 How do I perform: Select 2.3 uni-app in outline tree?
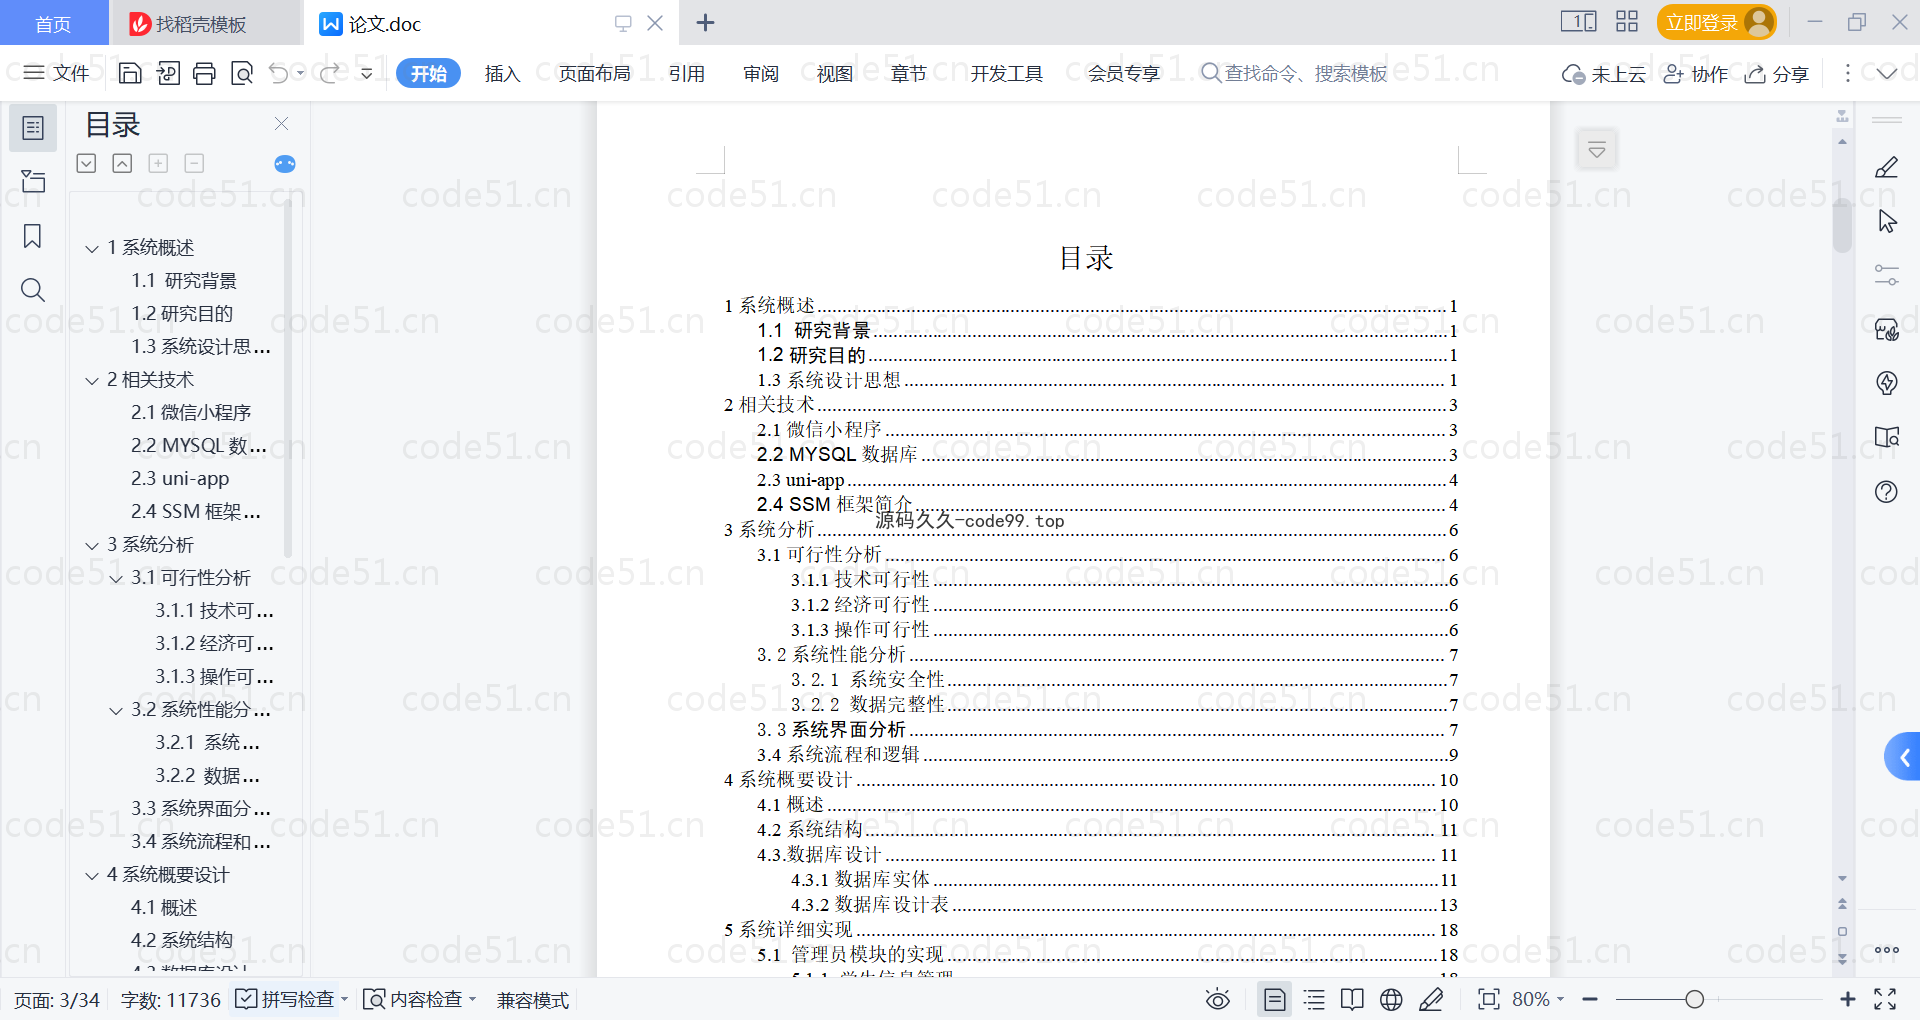(180, 479)
